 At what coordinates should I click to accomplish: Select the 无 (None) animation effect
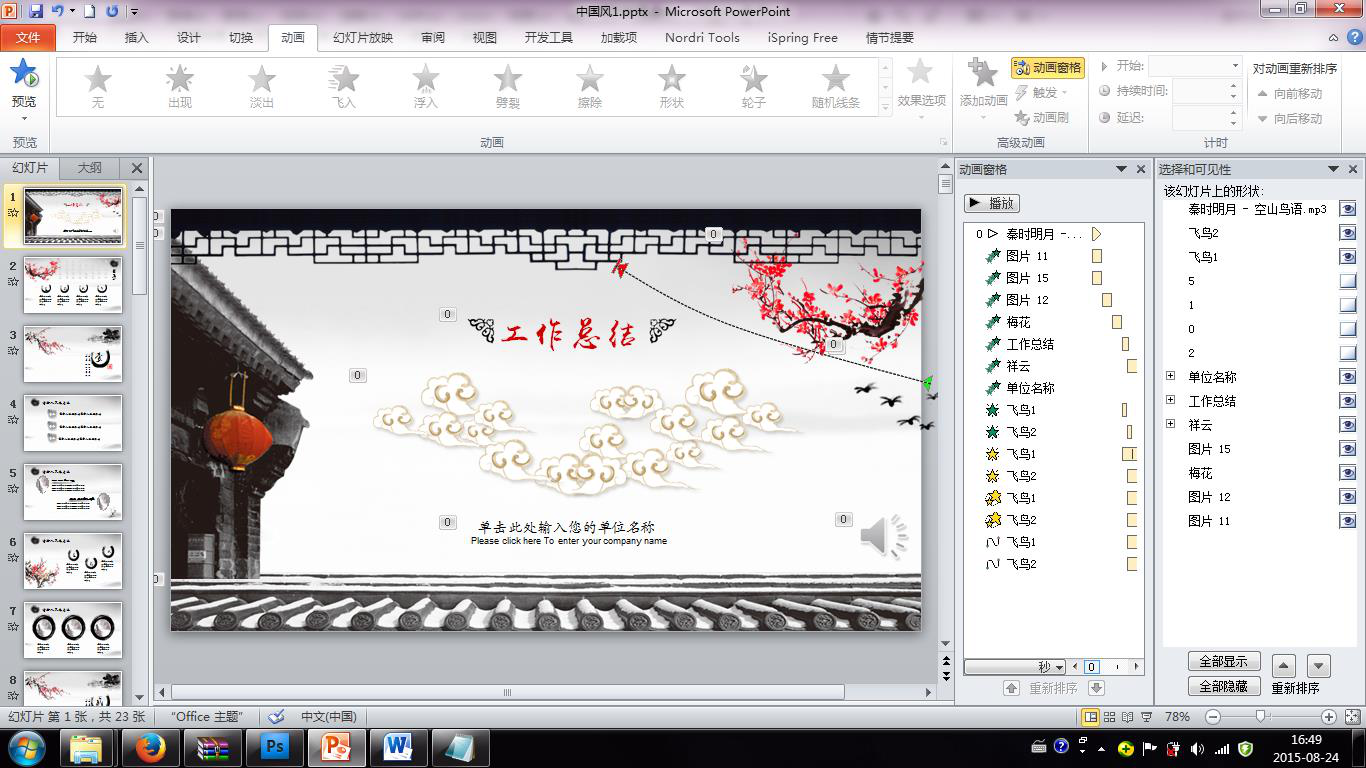click(x=98, y=87)
